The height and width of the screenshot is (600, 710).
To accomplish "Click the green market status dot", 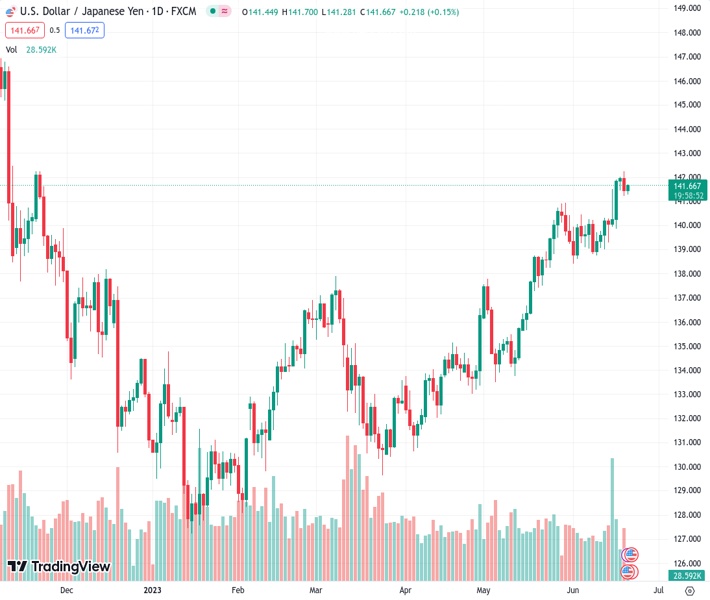I will coord(214,11).
